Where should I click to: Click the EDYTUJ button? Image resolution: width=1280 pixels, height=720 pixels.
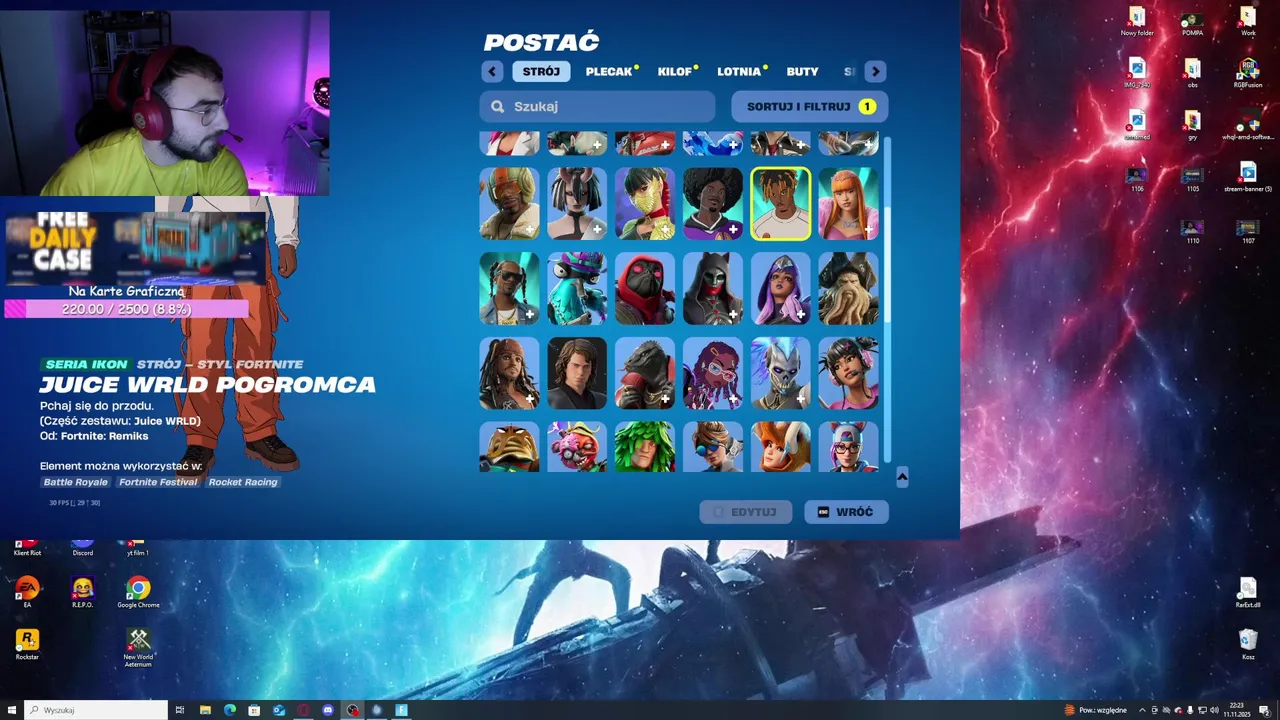(x=746, y=512)
